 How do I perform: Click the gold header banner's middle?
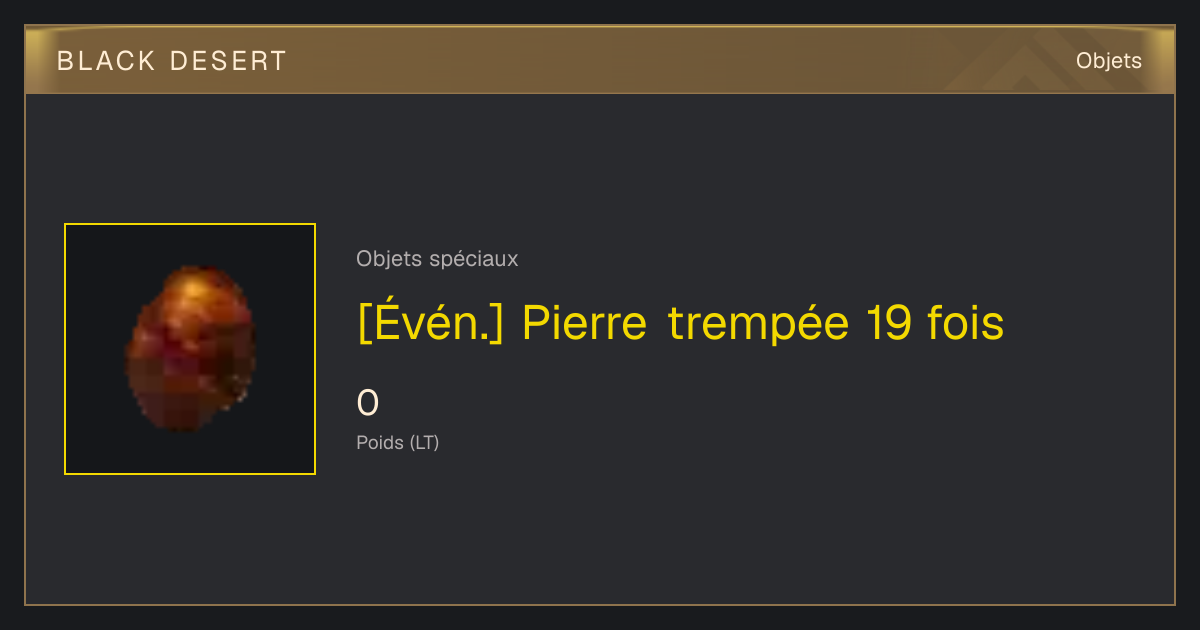600,60
